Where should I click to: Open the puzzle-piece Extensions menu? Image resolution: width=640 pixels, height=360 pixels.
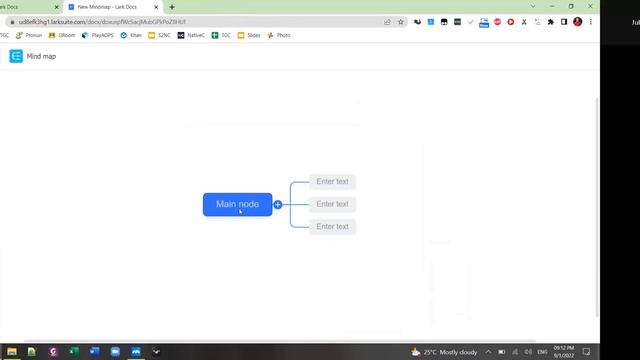pyautogui.click(x=551, y=22)
